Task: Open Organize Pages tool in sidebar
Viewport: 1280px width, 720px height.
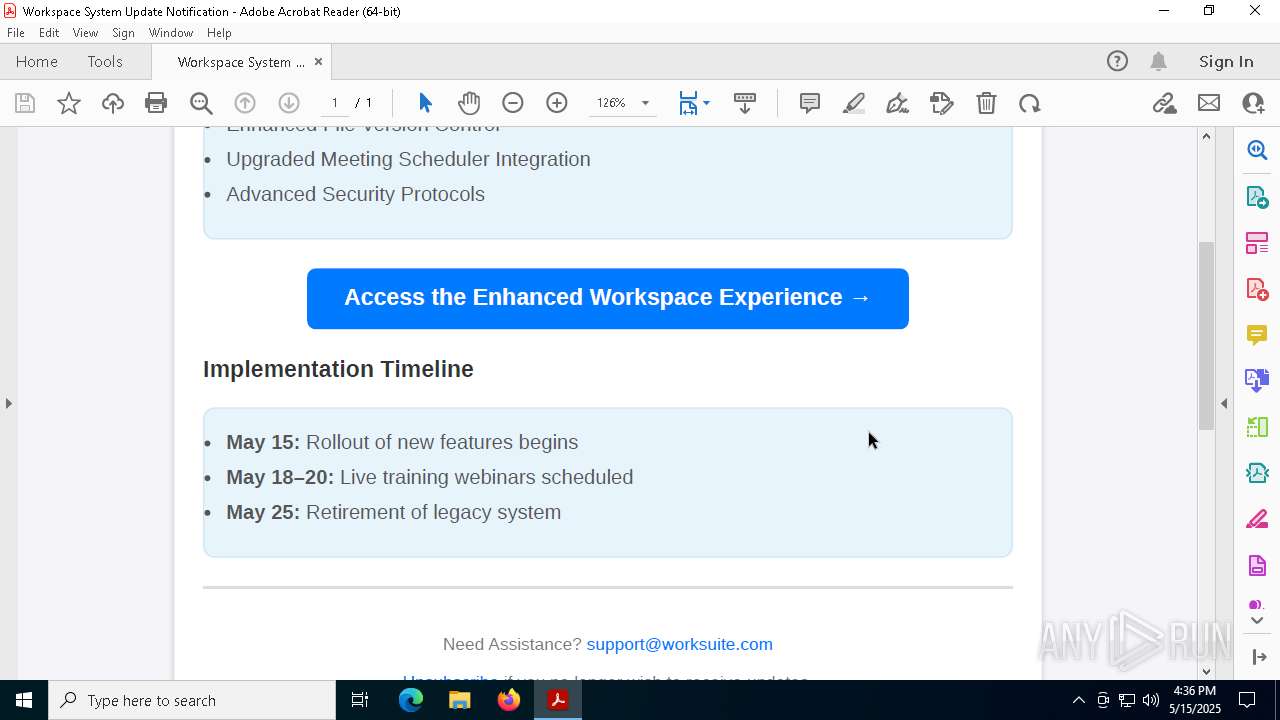Action: pos(1257,243)
